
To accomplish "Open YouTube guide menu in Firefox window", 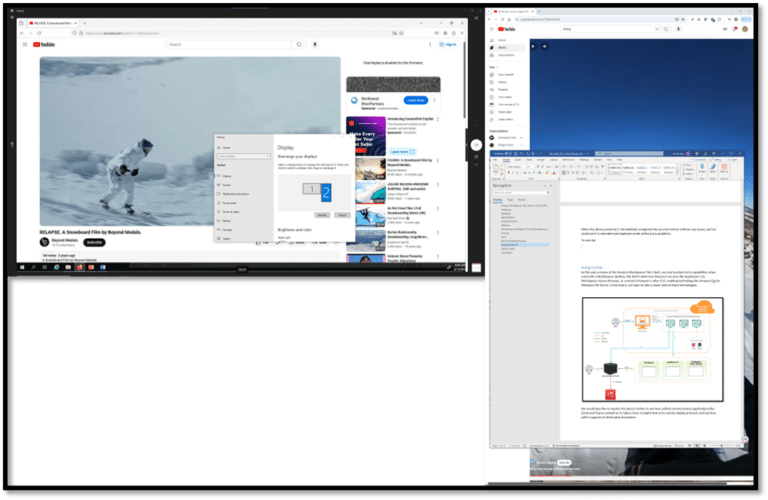I will coord(25,45).
